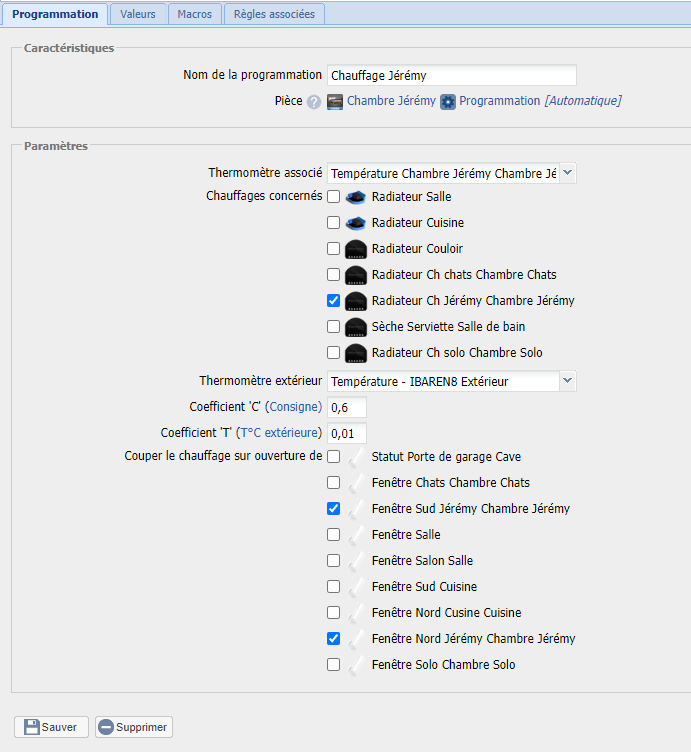This screenshot has width=691, height=754.
Task: Click the Radiateur Cuisine device icon
Action: click(356, 223)
